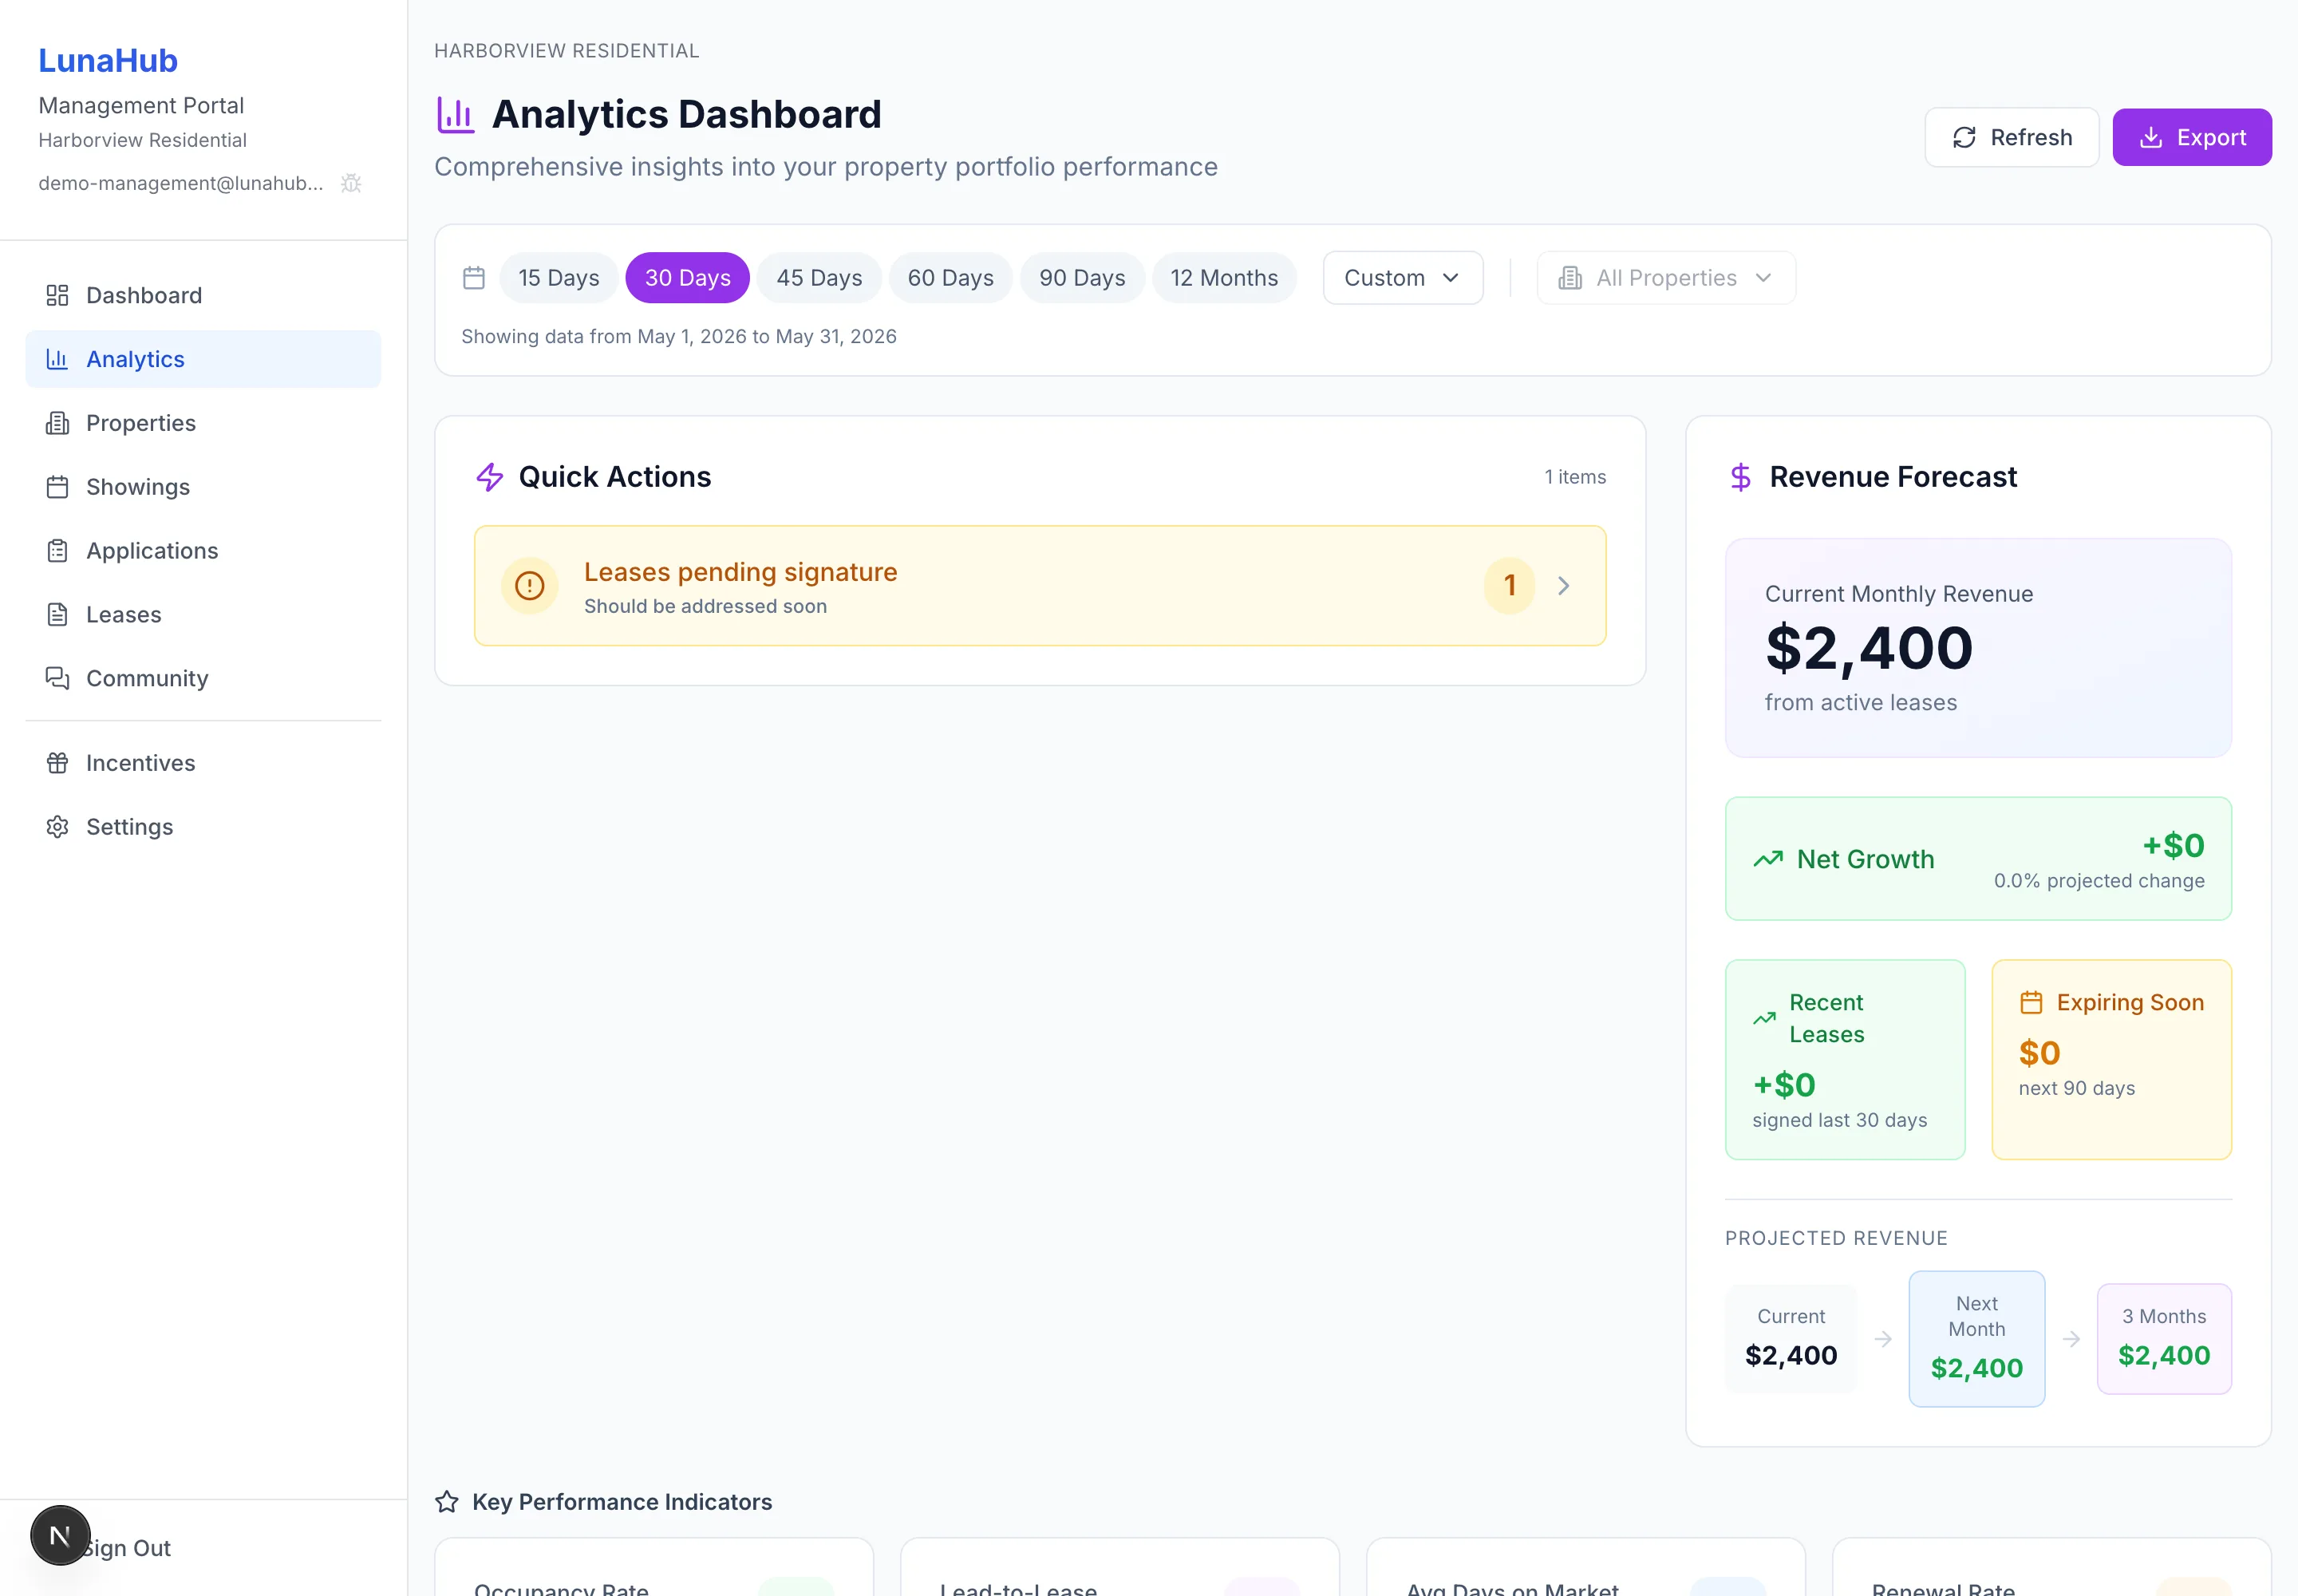Viewport: 2298px width, 1596px height.
Task: Select the 12 Months range
Action: tap(1224, 278)
